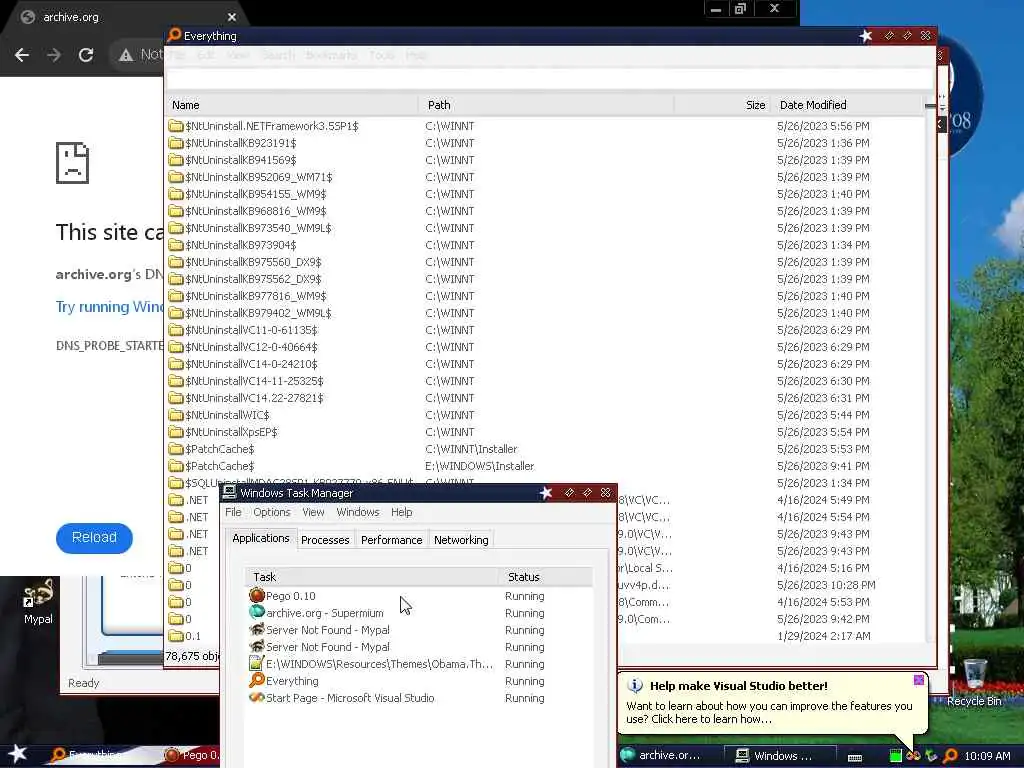Select the $NtUninstallKB973540_WM9L$ entry
This screenshot has width=1024, height=768.
[x=258, y=228]
